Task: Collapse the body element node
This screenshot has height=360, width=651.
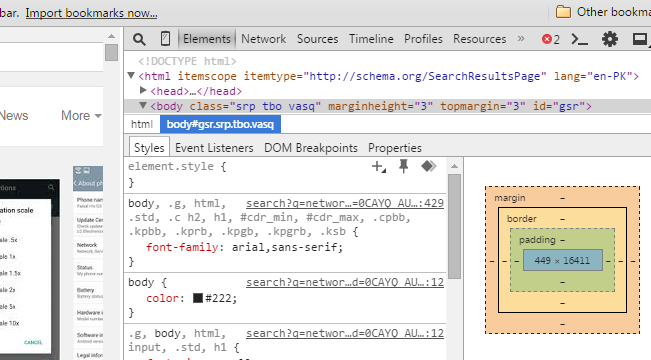Action: coord(143,105)
